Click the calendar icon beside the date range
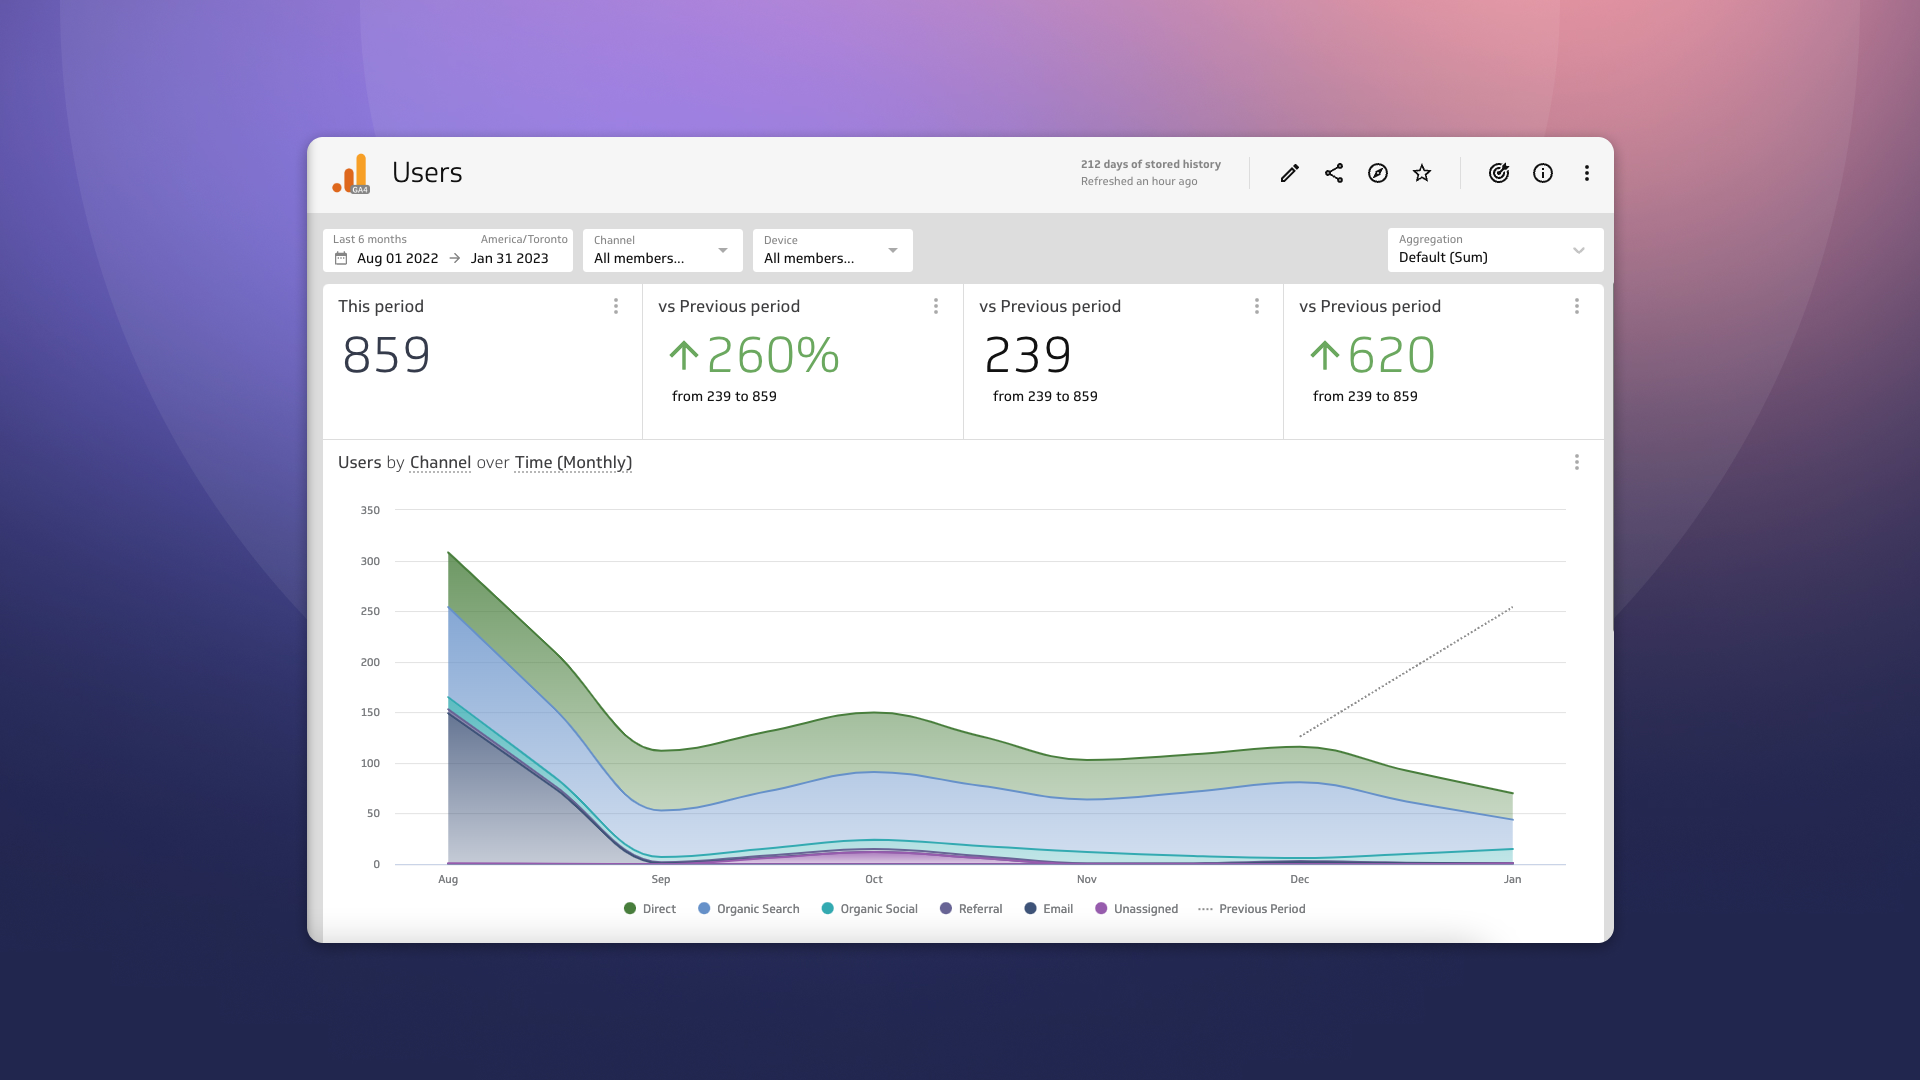Viewport: 1920px width, 1080px height. pyautogui.click(x=340, y=258)
